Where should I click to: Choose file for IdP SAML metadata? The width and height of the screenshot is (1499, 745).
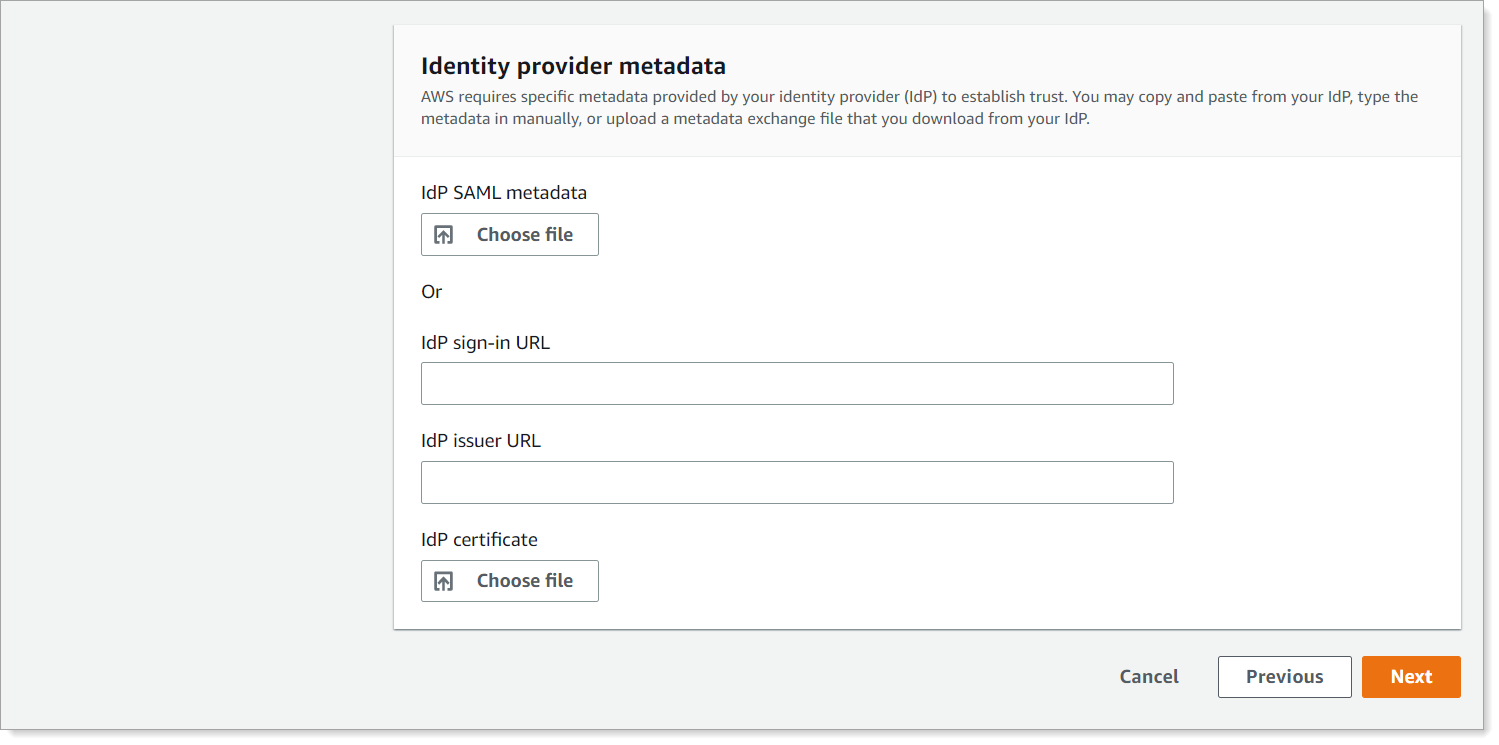point(510,235)
